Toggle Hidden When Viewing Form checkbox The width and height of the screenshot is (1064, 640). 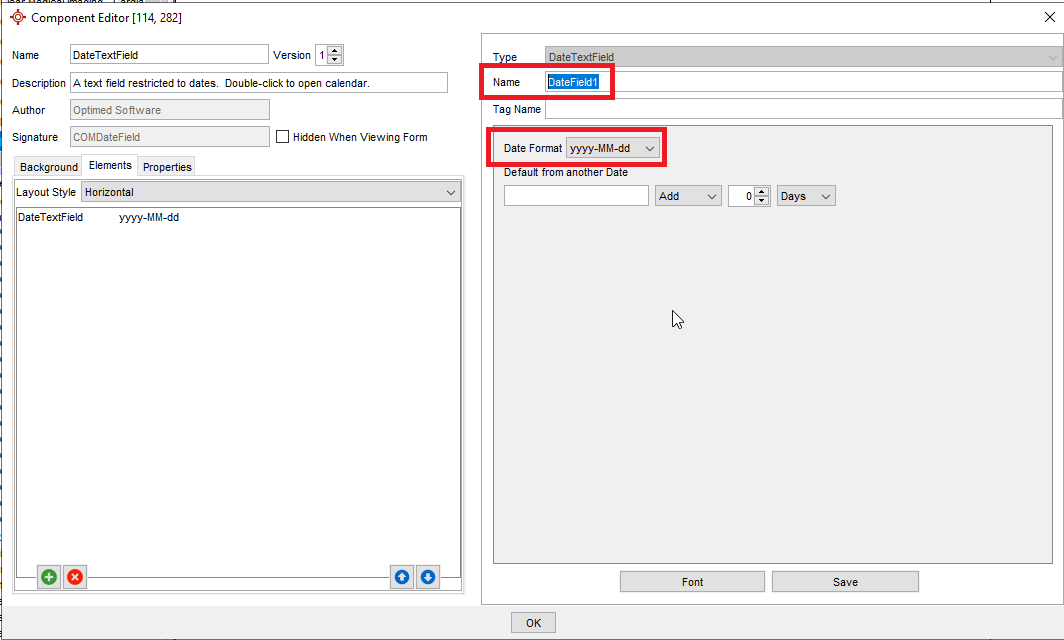283,137
